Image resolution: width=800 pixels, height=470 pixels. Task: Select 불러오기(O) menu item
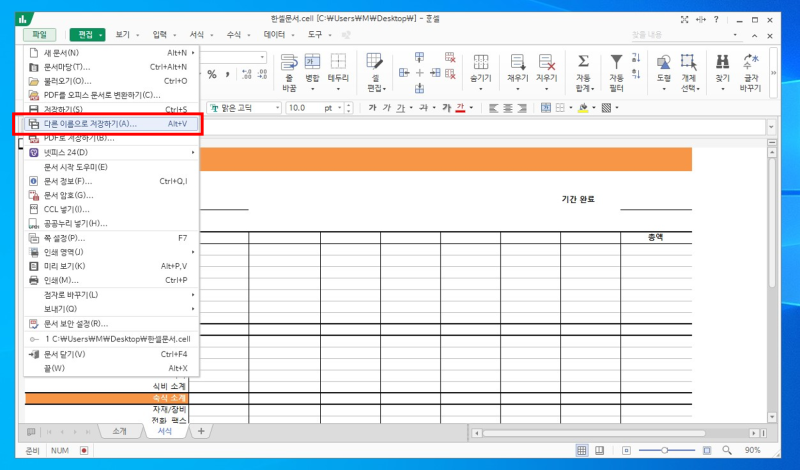111,81
